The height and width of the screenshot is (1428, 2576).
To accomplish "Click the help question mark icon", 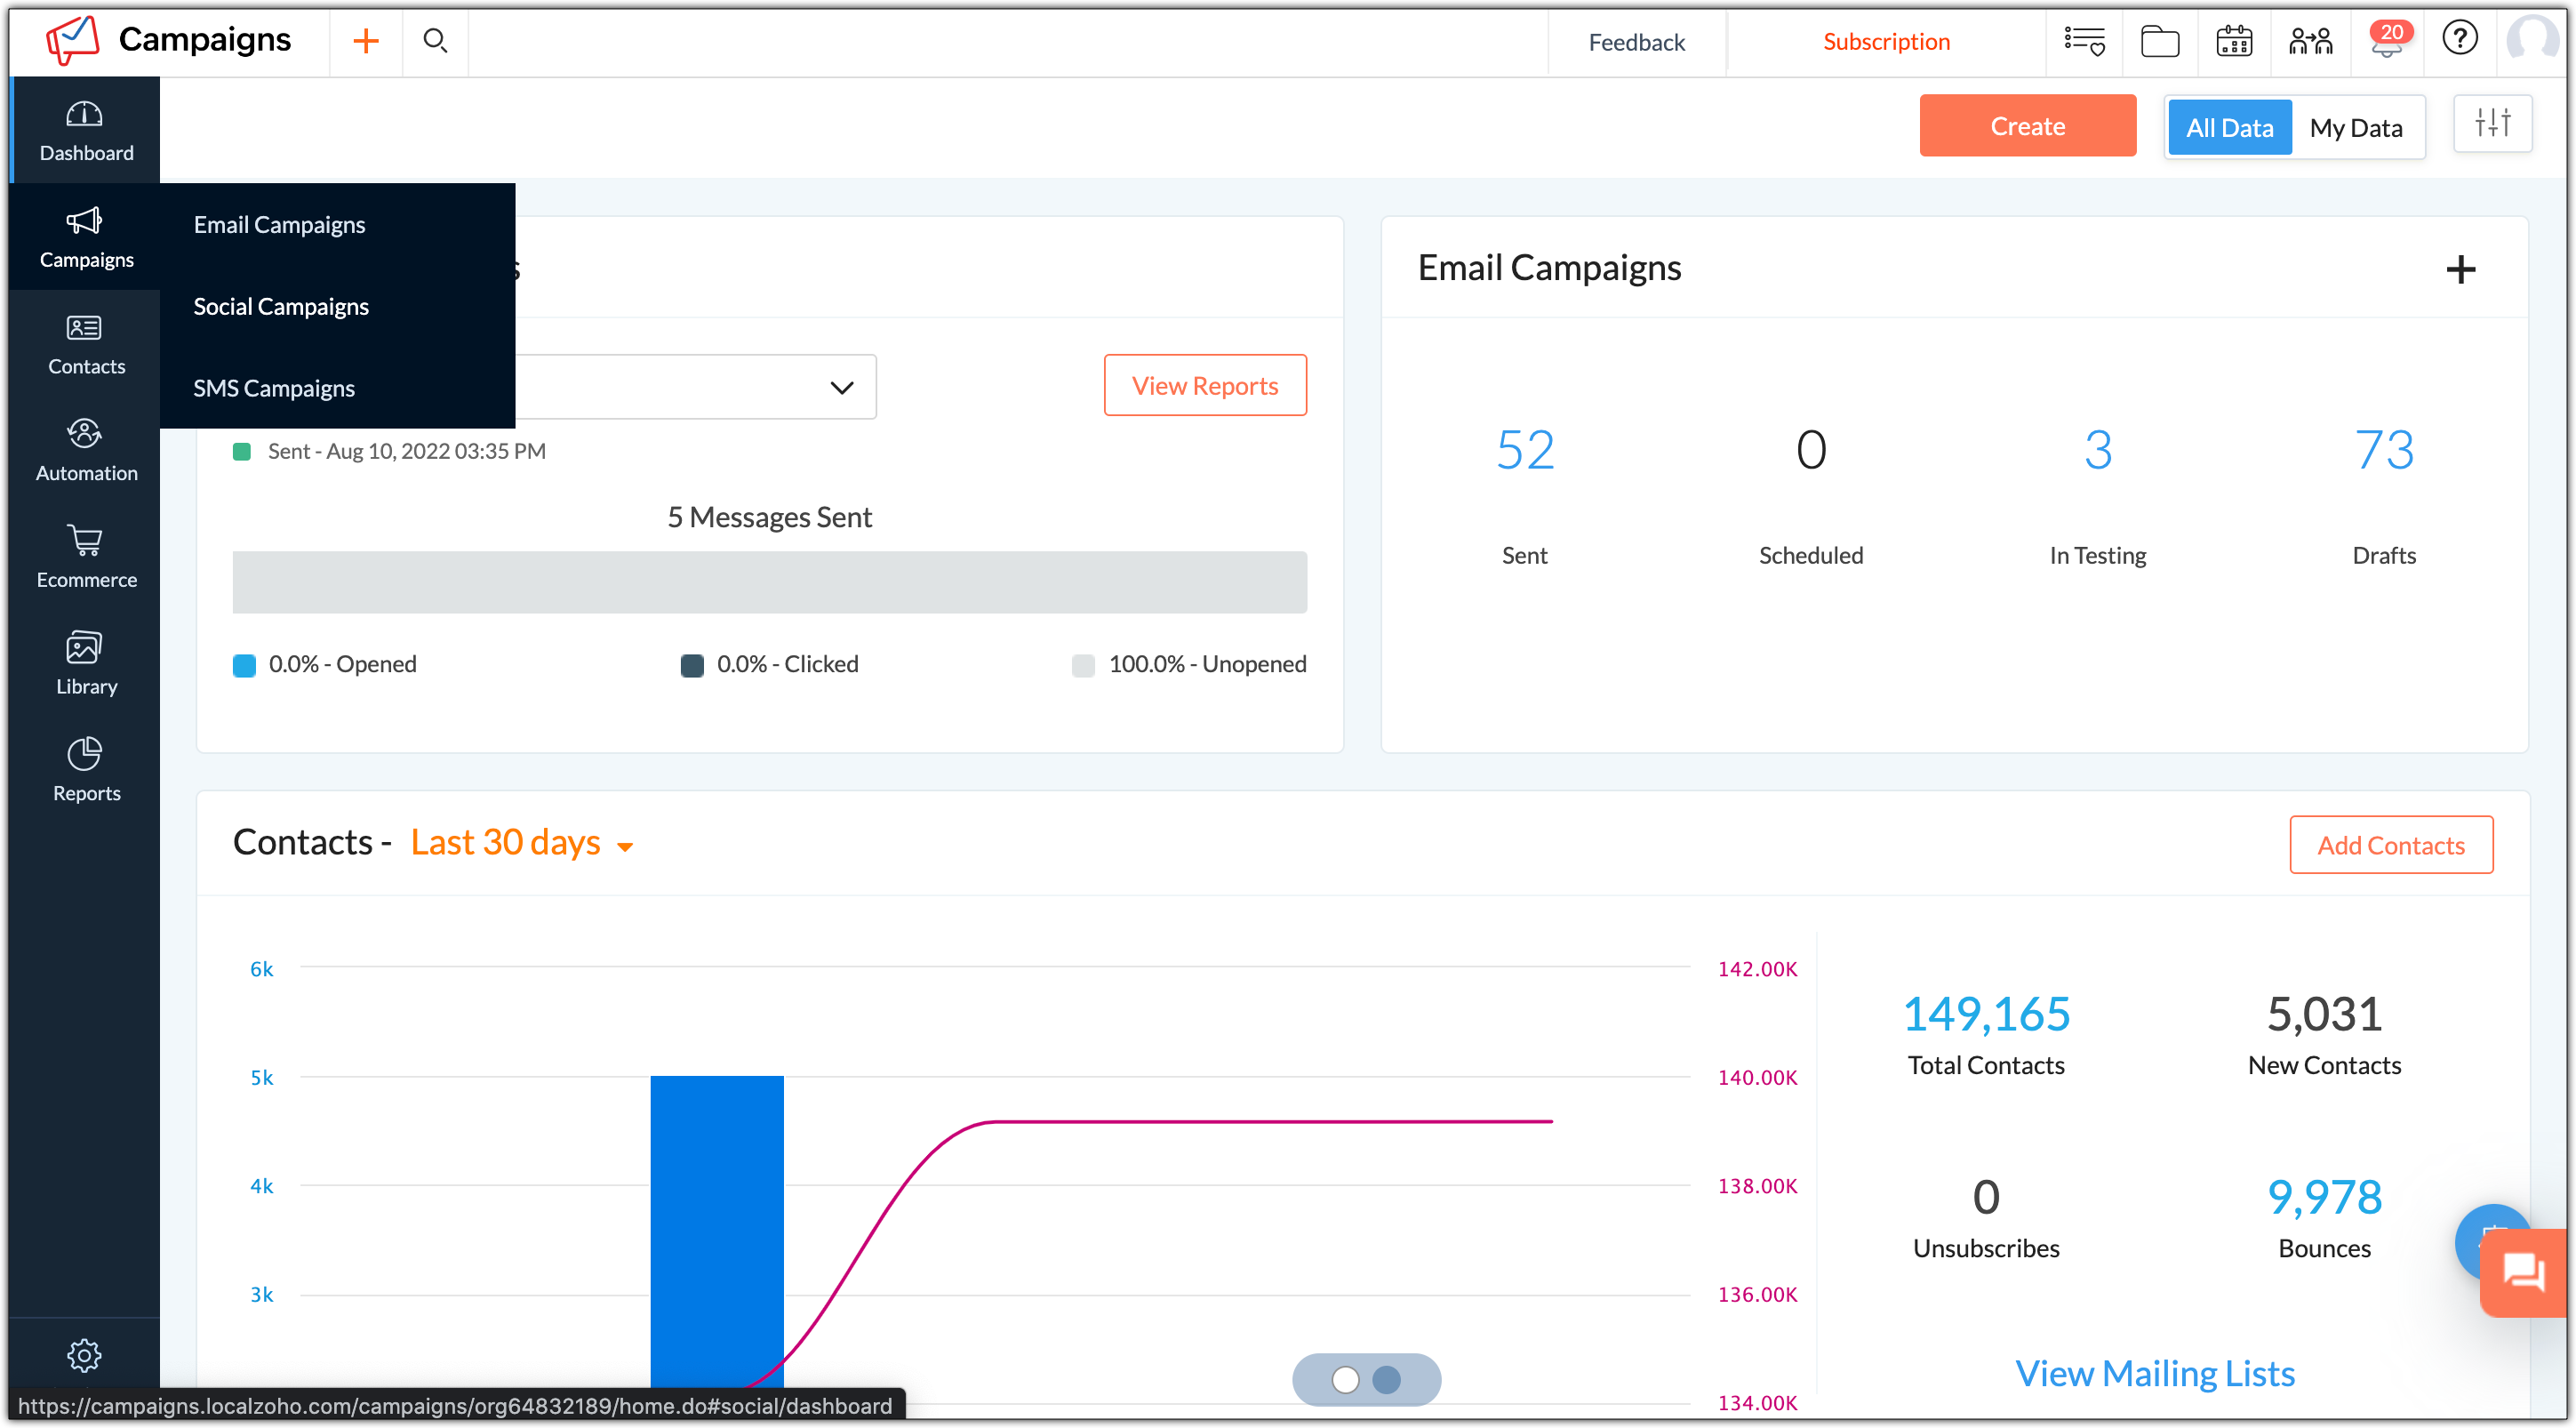I will pos(2459,40).
